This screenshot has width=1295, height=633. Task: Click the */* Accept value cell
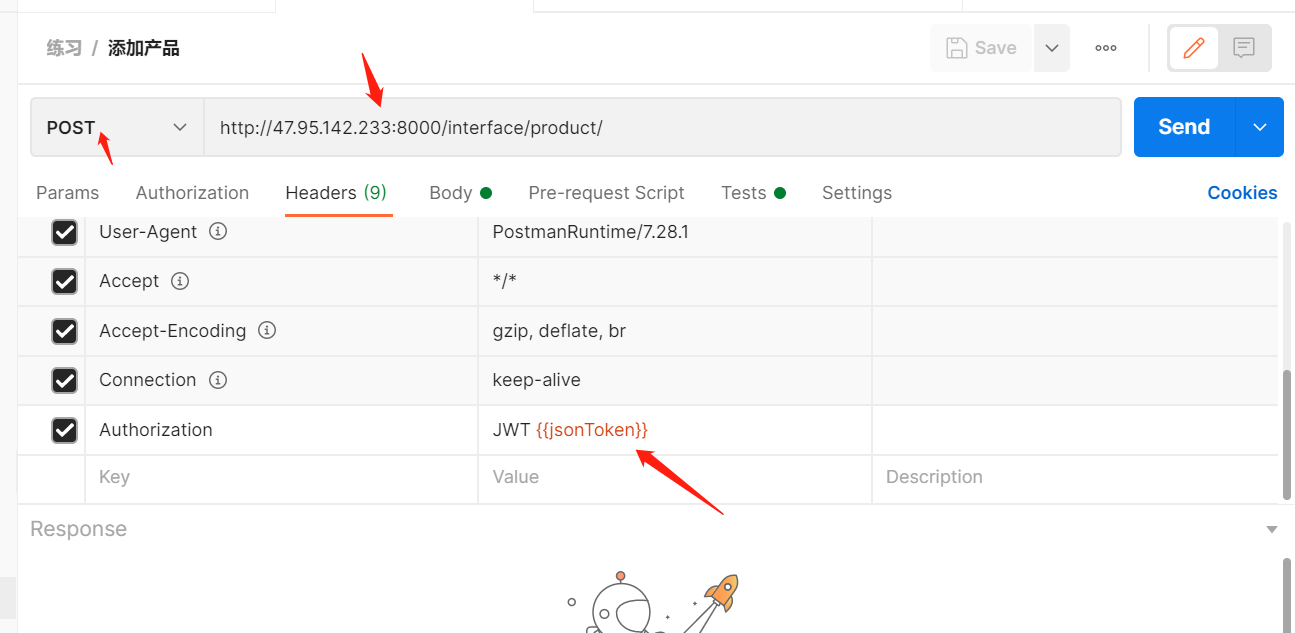click(x=675, y=281)
